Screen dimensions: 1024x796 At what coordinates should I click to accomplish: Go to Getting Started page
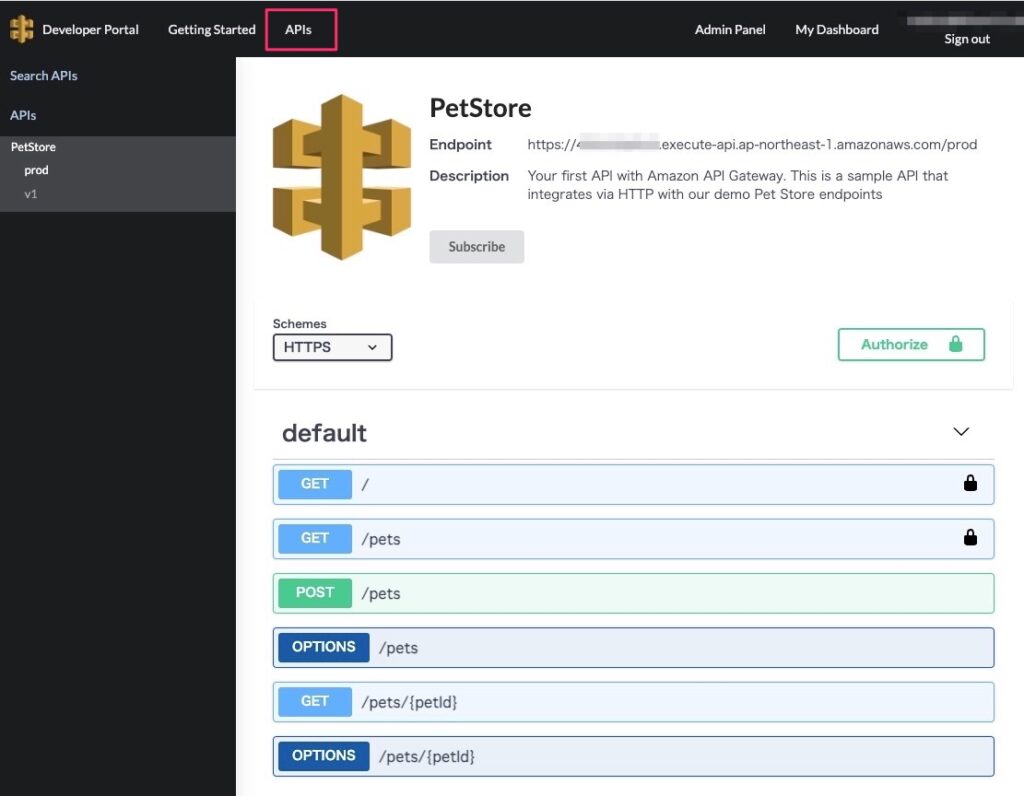[212, 30]
